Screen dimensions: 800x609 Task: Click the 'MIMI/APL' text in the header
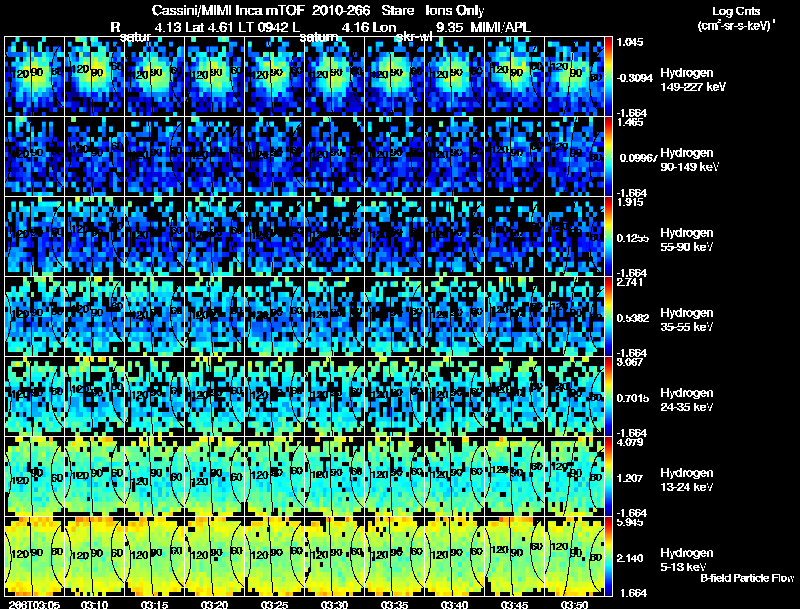[500, 27]
